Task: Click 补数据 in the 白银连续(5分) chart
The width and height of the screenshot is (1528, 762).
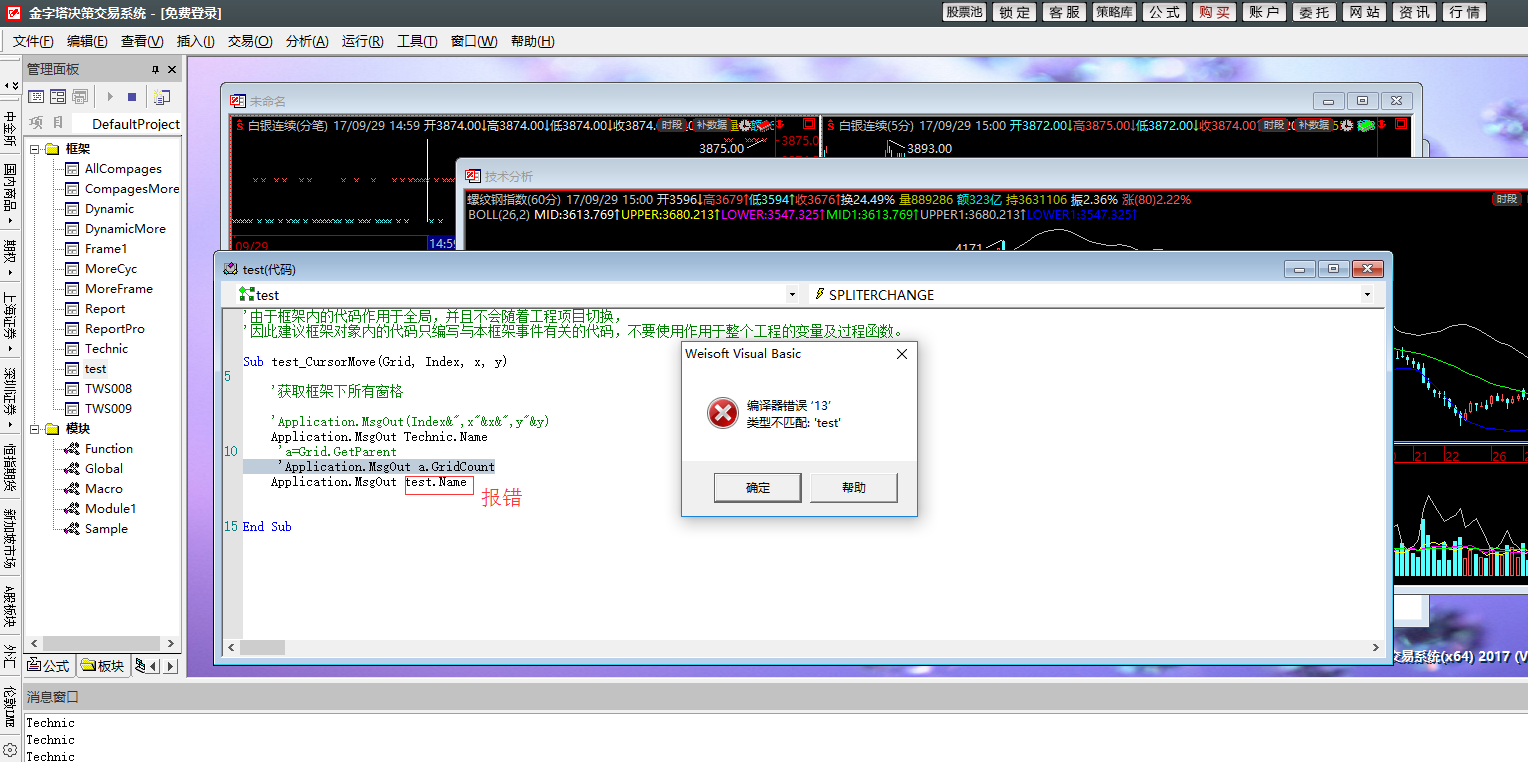Action: pyautogui.click(x=1314, y=125)
